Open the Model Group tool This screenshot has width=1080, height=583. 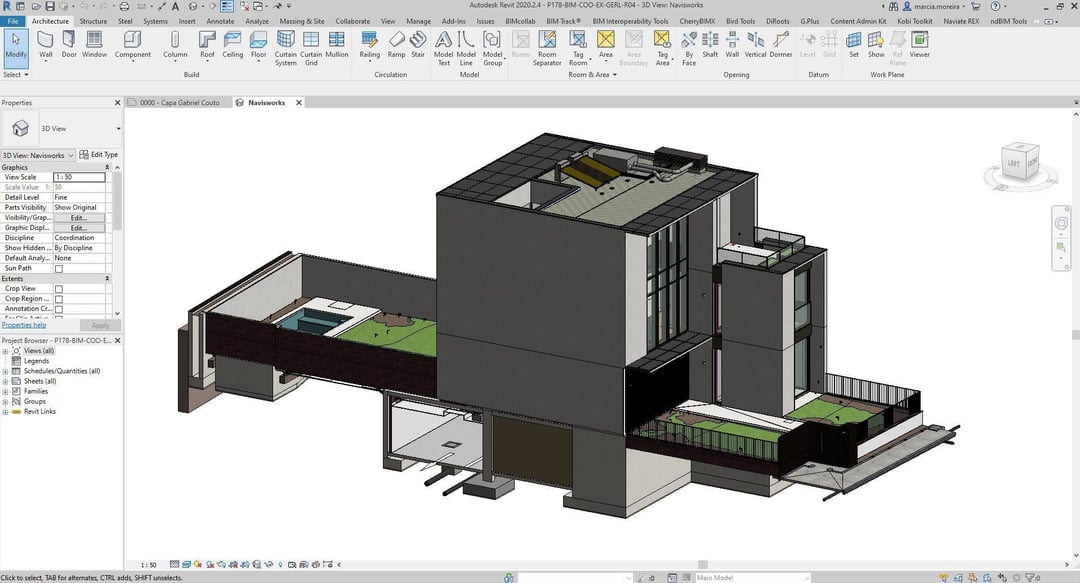coord(492,48)
